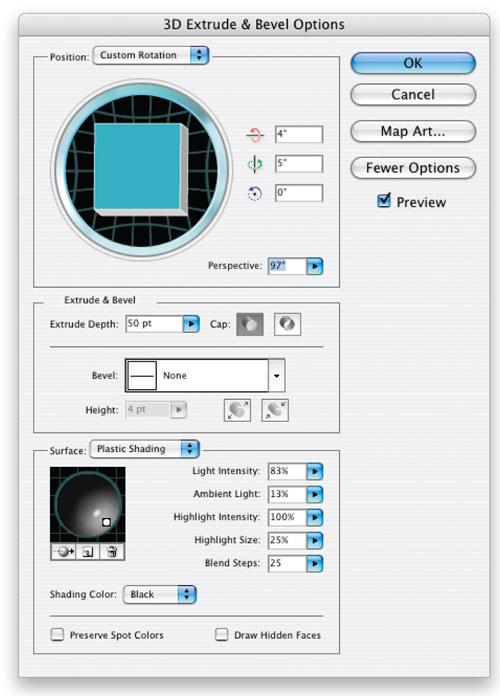Enable Draw Hidden Faces
Viewport: 500px width, 696px height.
pos(222,635)
